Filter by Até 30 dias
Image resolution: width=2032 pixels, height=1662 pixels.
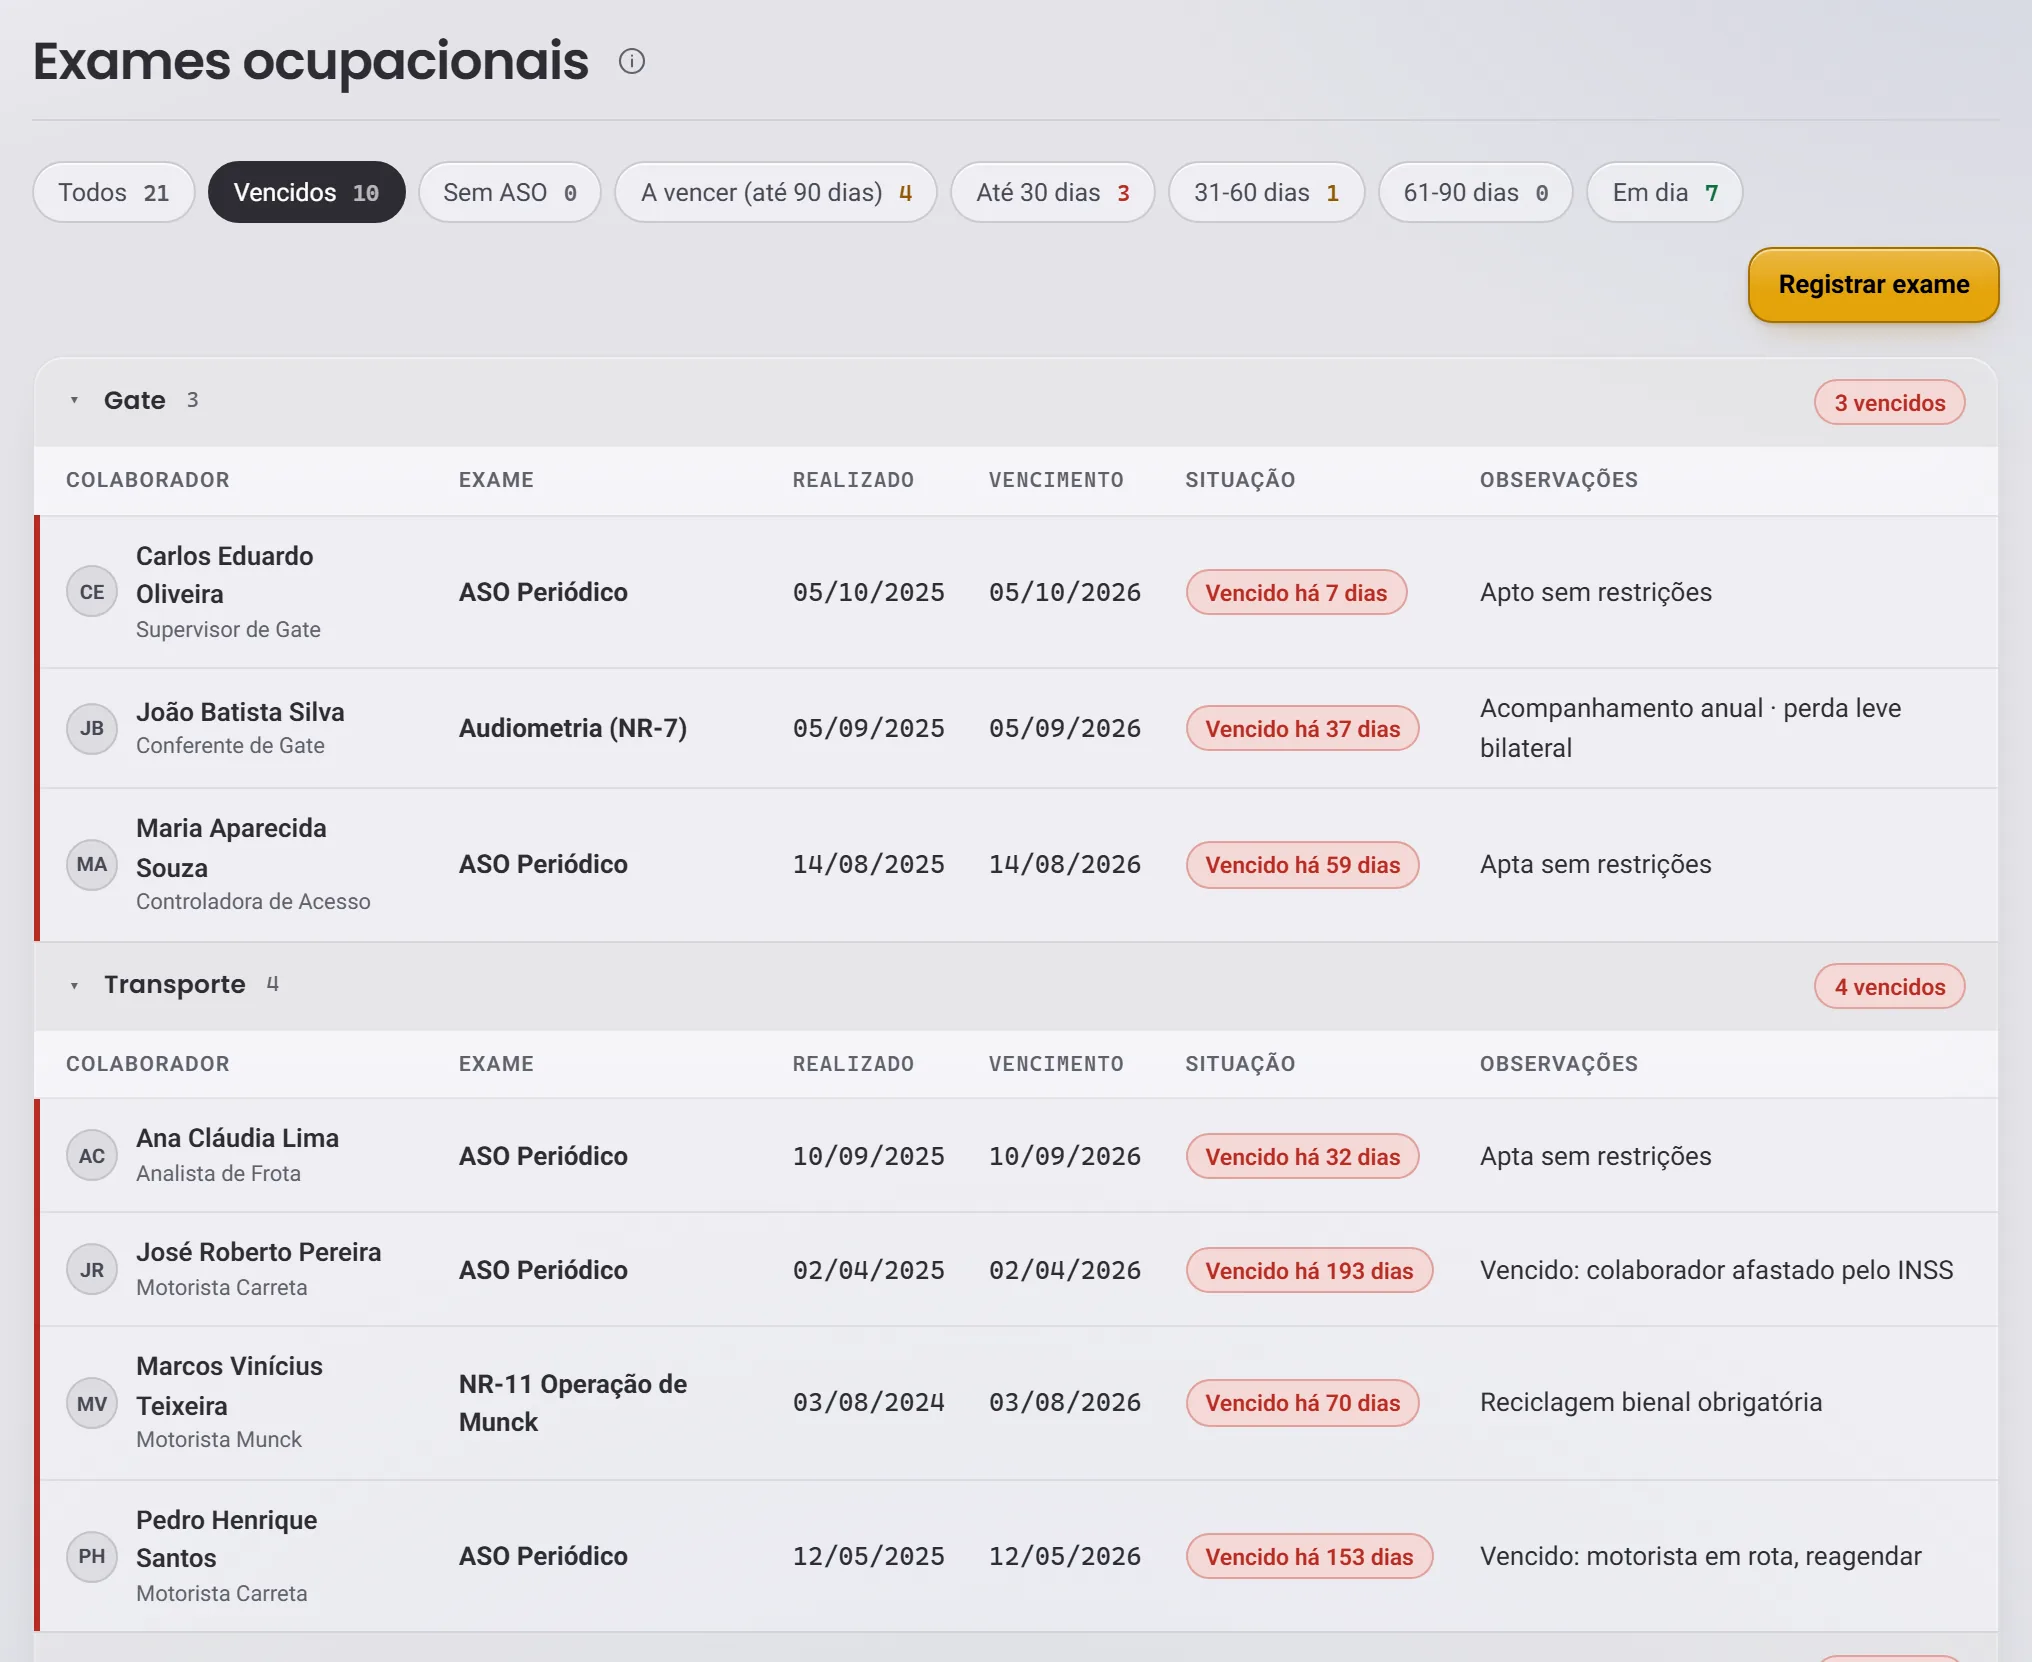pyautogui.click(x=1053, y=192)
